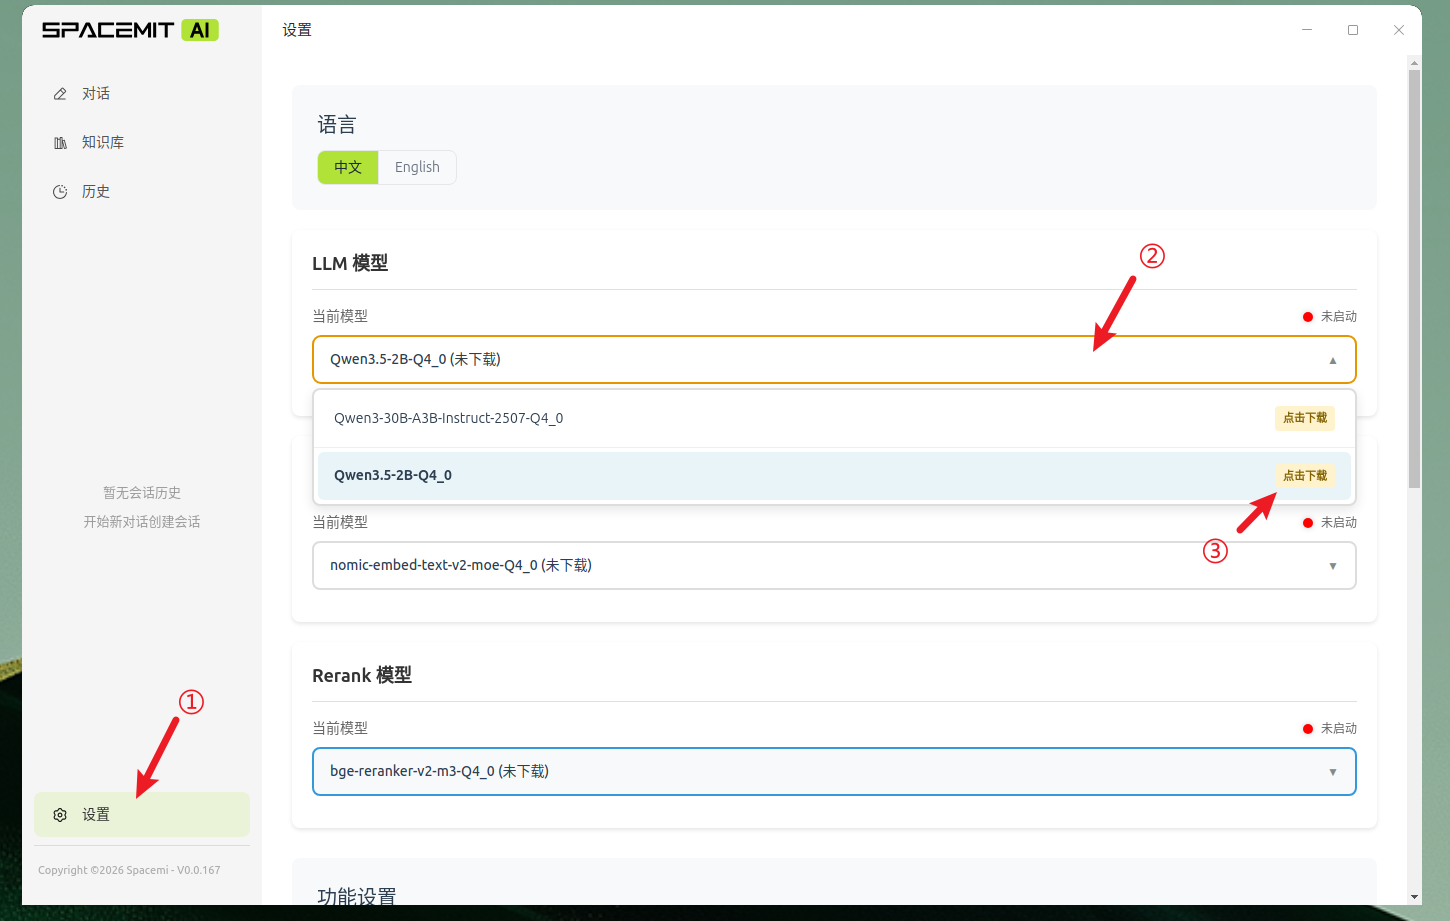Select Qwen3.5-2B-Q4_0 option in list
The height and width of the screenshot is (921, 1450).
point(834,476)
